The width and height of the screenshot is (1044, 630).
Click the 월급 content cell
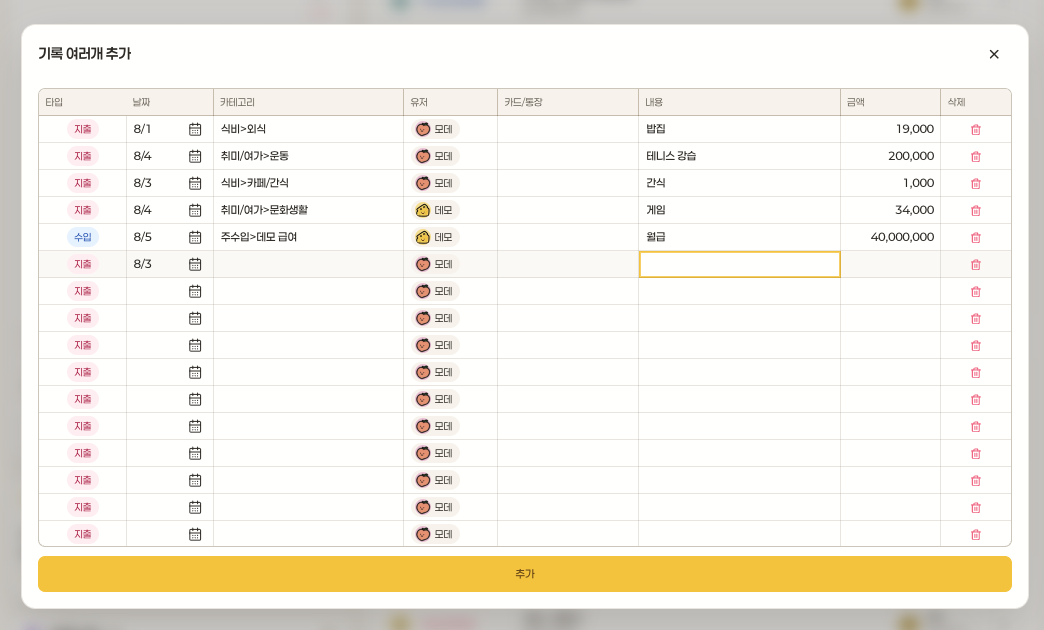click(739, 237)
